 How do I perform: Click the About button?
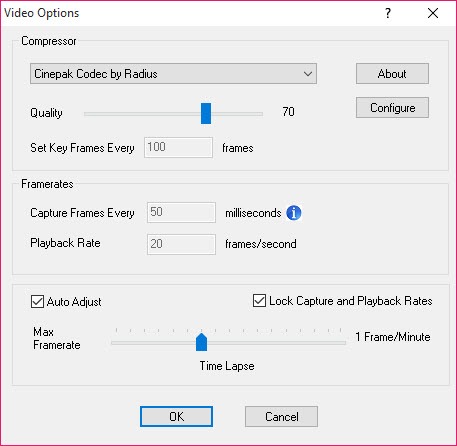[392, 74]
